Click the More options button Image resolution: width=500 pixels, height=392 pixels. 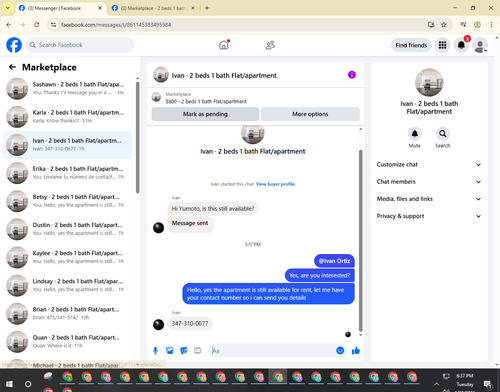coord(310,114)
